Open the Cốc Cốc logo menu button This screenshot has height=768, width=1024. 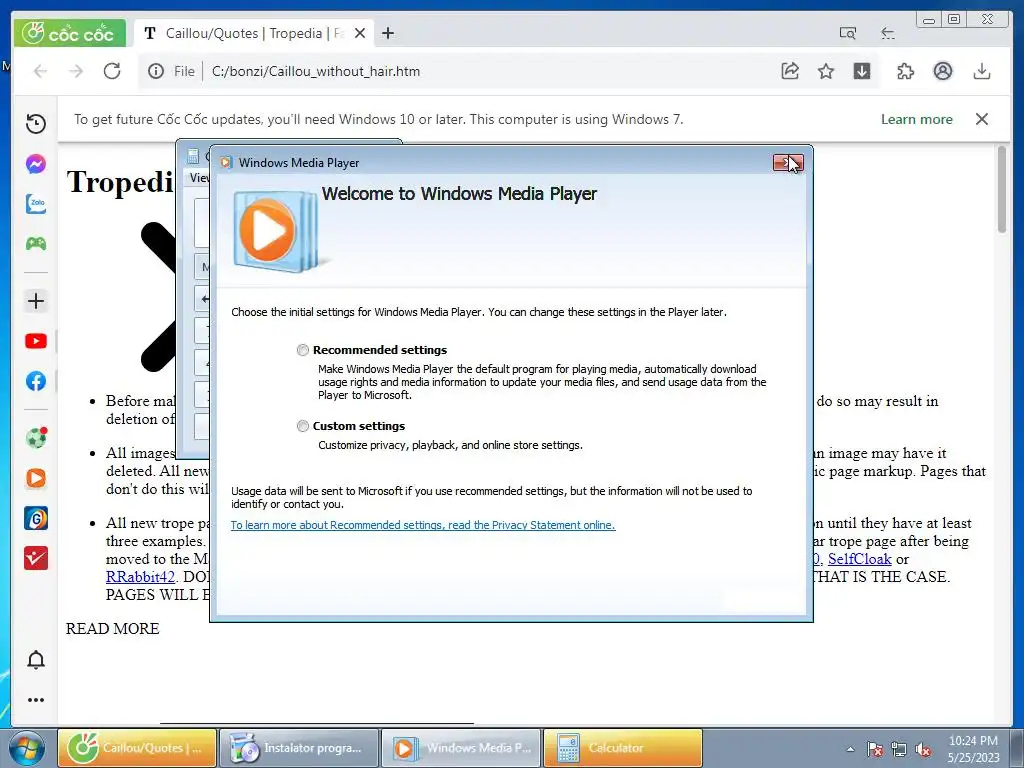click(x=69, y=33)
